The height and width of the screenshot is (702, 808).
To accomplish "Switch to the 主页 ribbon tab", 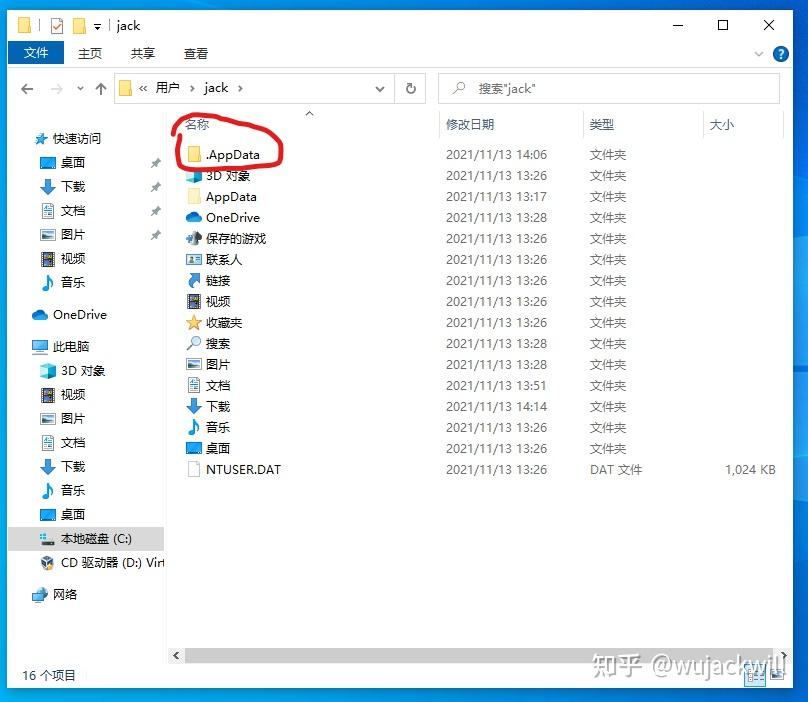I will coord(90,54).
